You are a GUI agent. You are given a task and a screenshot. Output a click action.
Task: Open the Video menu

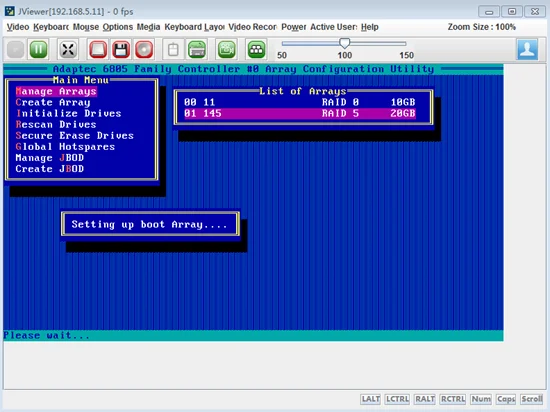pyautogui.click(x=18, y=27)
